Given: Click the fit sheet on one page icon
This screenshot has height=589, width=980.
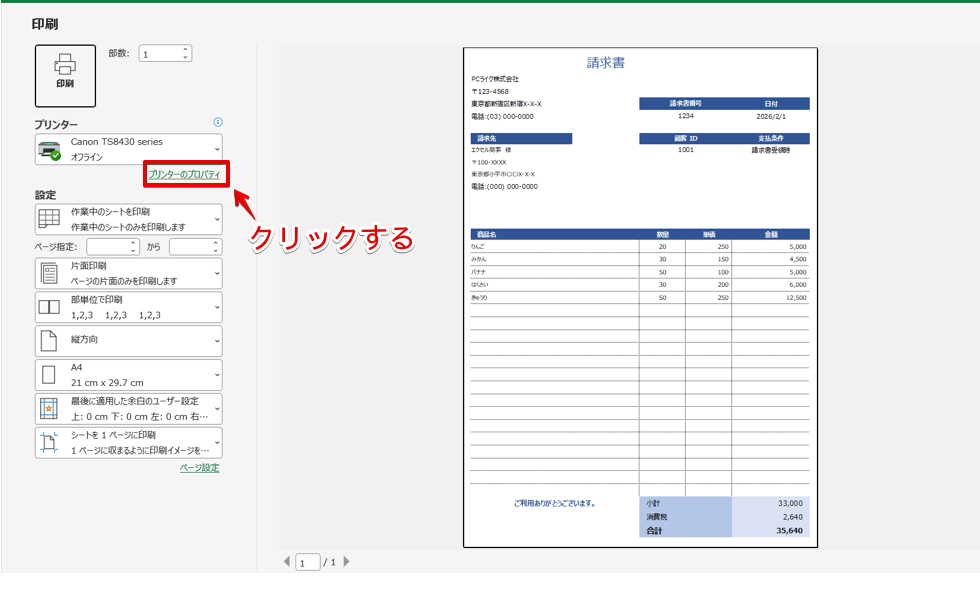Looking at the screenshot, I should (x=49, y=443).
